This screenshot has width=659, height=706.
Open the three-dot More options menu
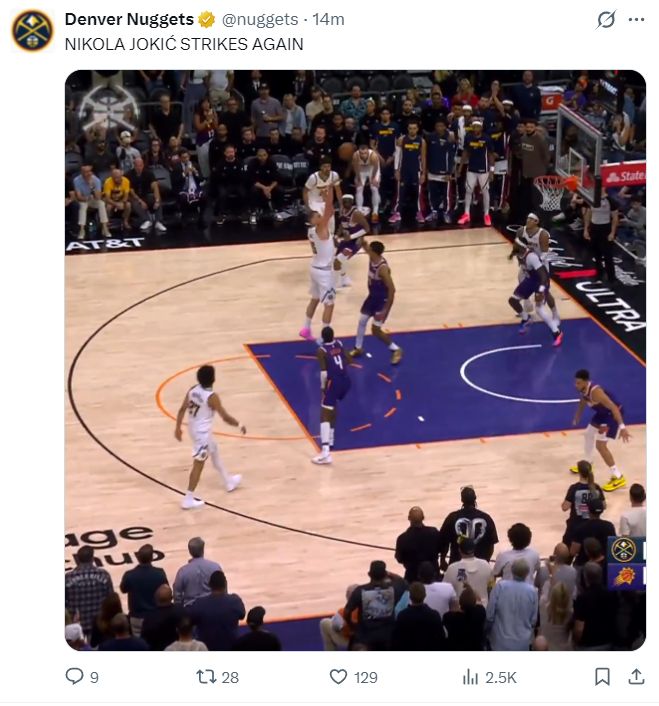pos(636,19)
